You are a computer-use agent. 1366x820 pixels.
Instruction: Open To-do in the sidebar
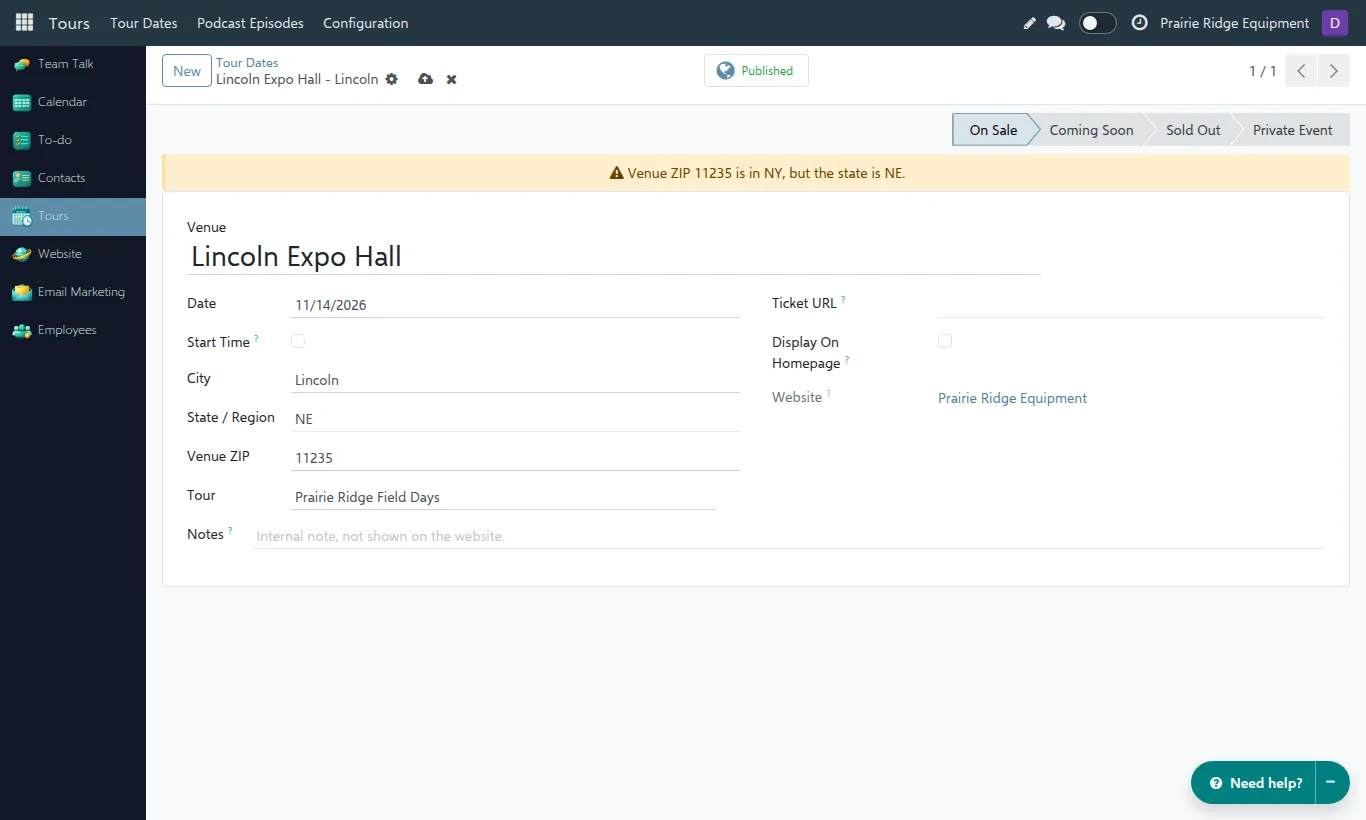[x=73, y=140]
